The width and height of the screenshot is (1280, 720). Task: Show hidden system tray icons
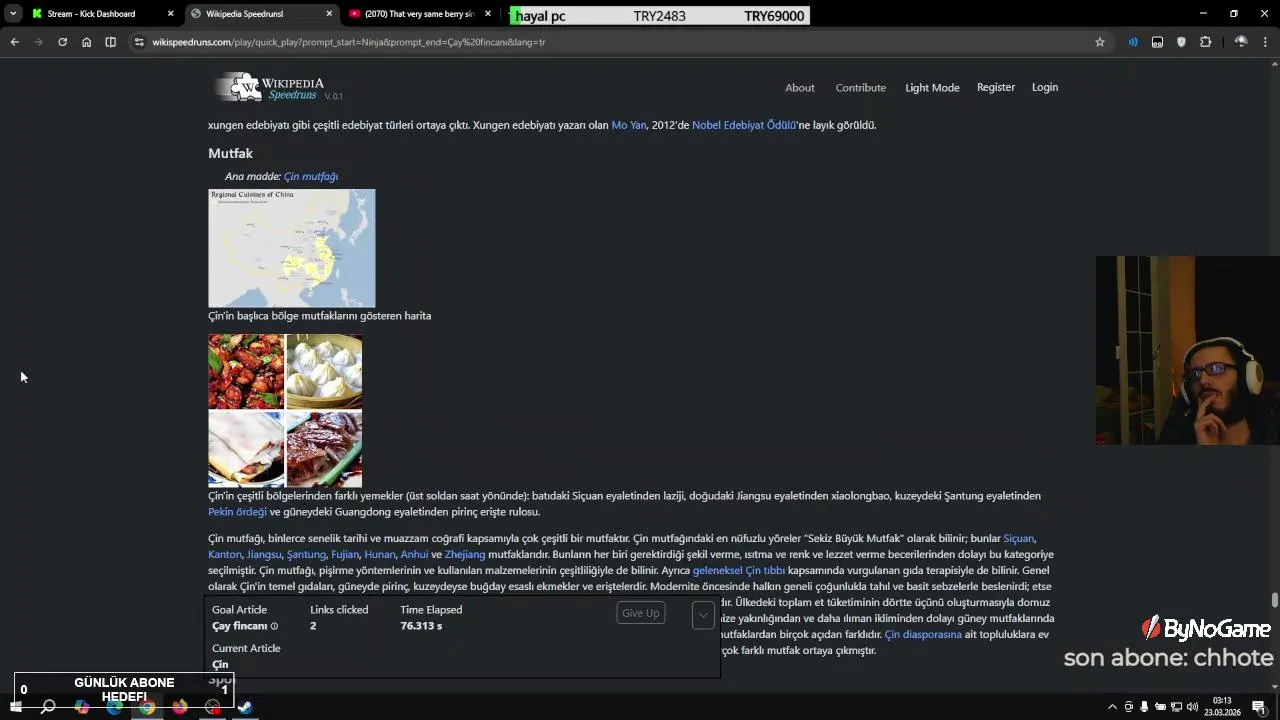(1112, 707)
